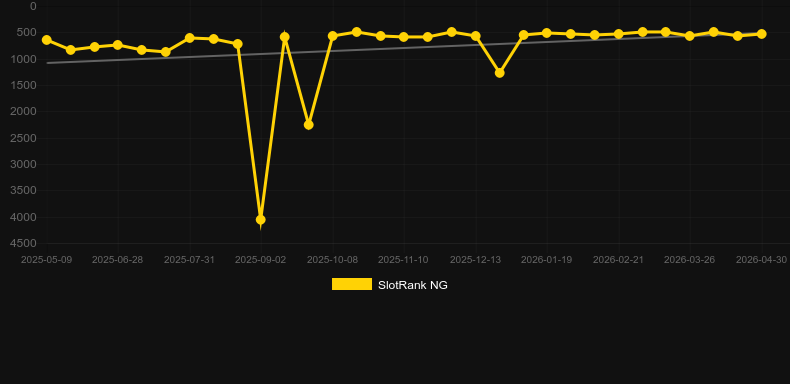The height and width of the screenshot is (384, 790).
Task: Click the 2025-11-10 x-axis date label
Action: tap(403, 260)
